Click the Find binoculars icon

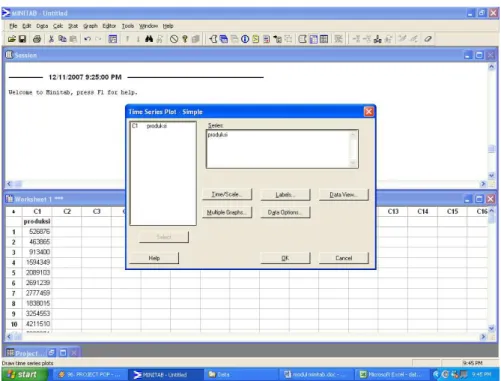149,39
